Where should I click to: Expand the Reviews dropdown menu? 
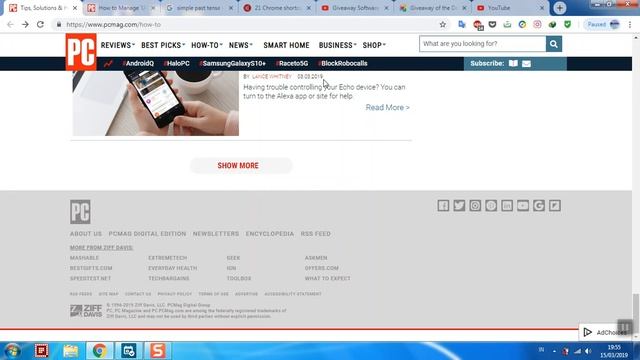pos(118,45)
